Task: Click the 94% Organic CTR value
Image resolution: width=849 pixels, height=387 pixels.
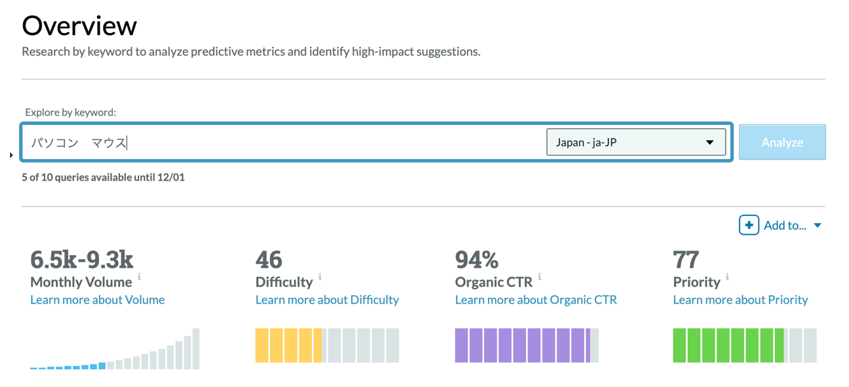Action: 476,260
